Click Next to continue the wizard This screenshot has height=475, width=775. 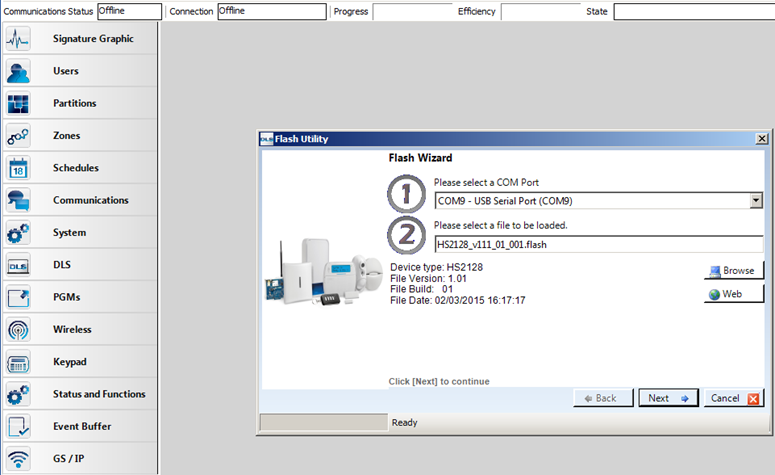668,398
